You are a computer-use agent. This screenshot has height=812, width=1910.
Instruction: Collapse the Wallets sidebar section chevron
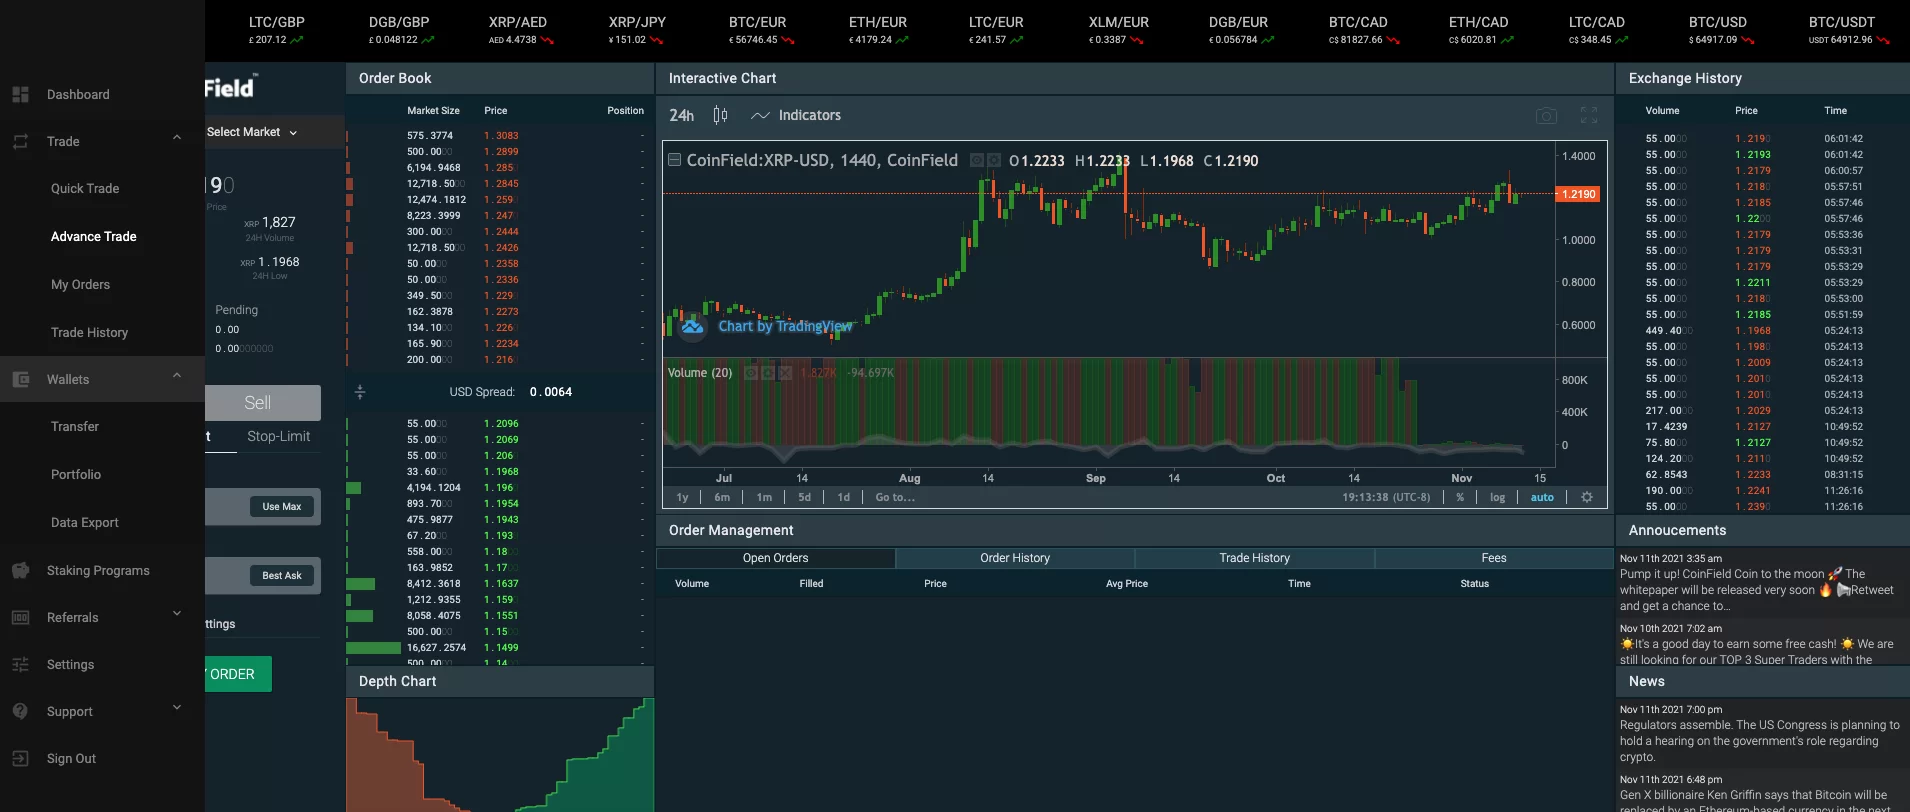177,376
